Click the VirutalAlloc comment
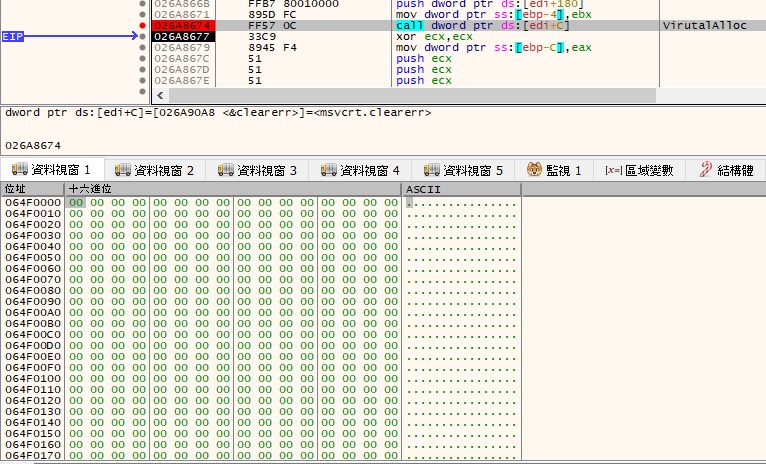766x464 pixels. coord(704,25)
